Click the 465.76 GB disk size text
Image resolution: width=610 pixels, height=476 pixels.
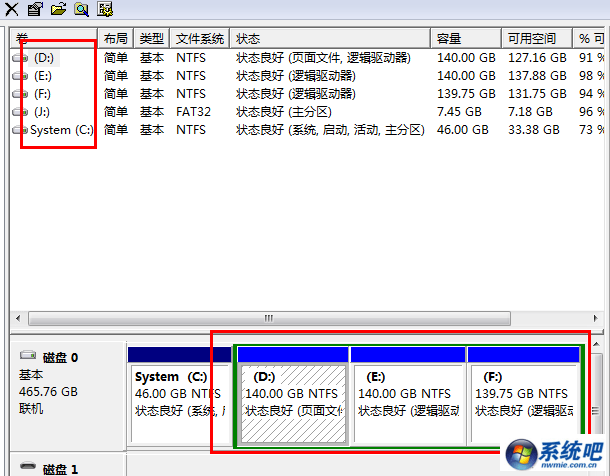pos(48,392)
